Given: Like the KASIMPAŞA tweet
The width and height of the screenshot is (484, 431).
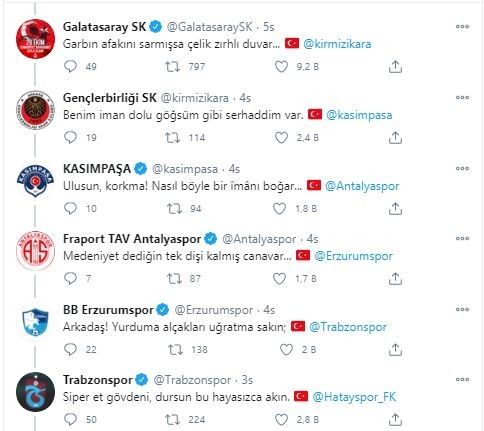Looking at the screenshot, I should point(279,209).
